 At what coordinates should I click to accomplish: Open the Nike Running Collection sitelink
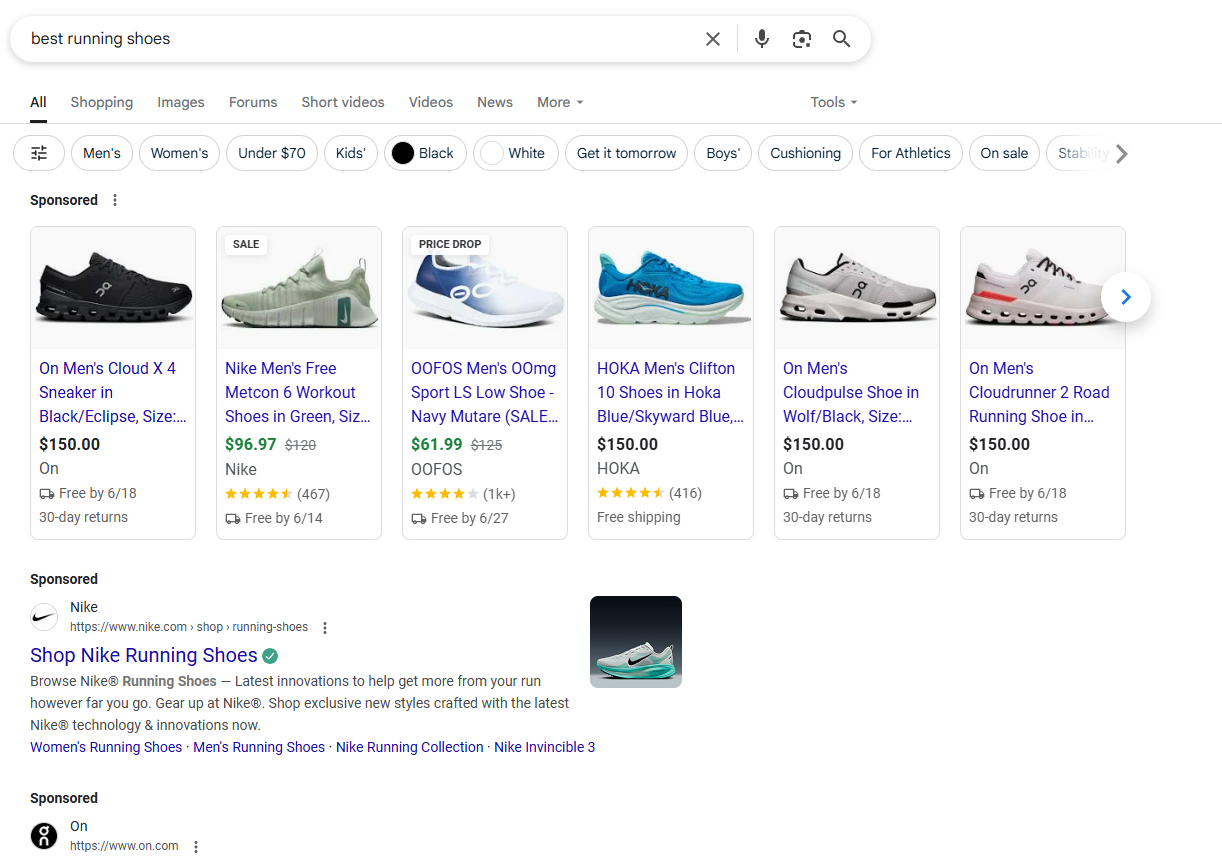(x=410, y=747)
